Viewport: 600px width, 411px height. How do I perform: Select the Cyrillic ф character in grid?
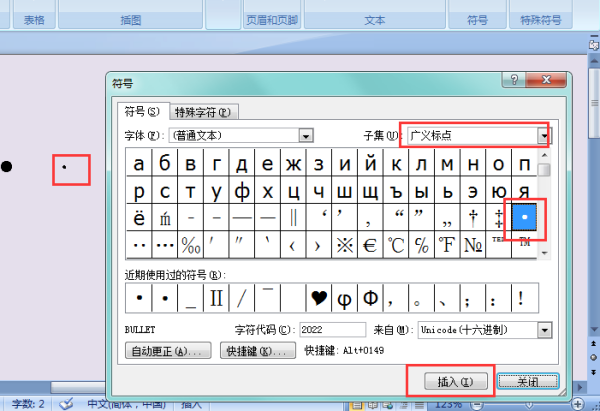pos(242,190)
